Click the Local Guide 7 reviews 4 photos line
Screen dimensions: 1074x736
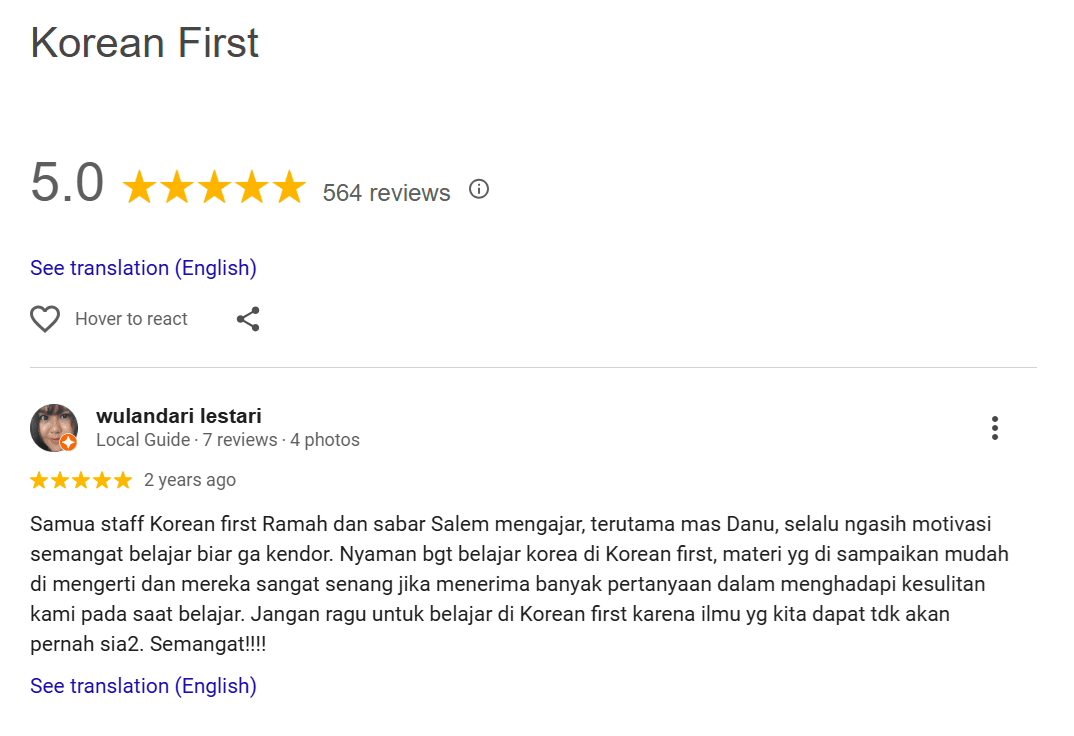[228, 440]
